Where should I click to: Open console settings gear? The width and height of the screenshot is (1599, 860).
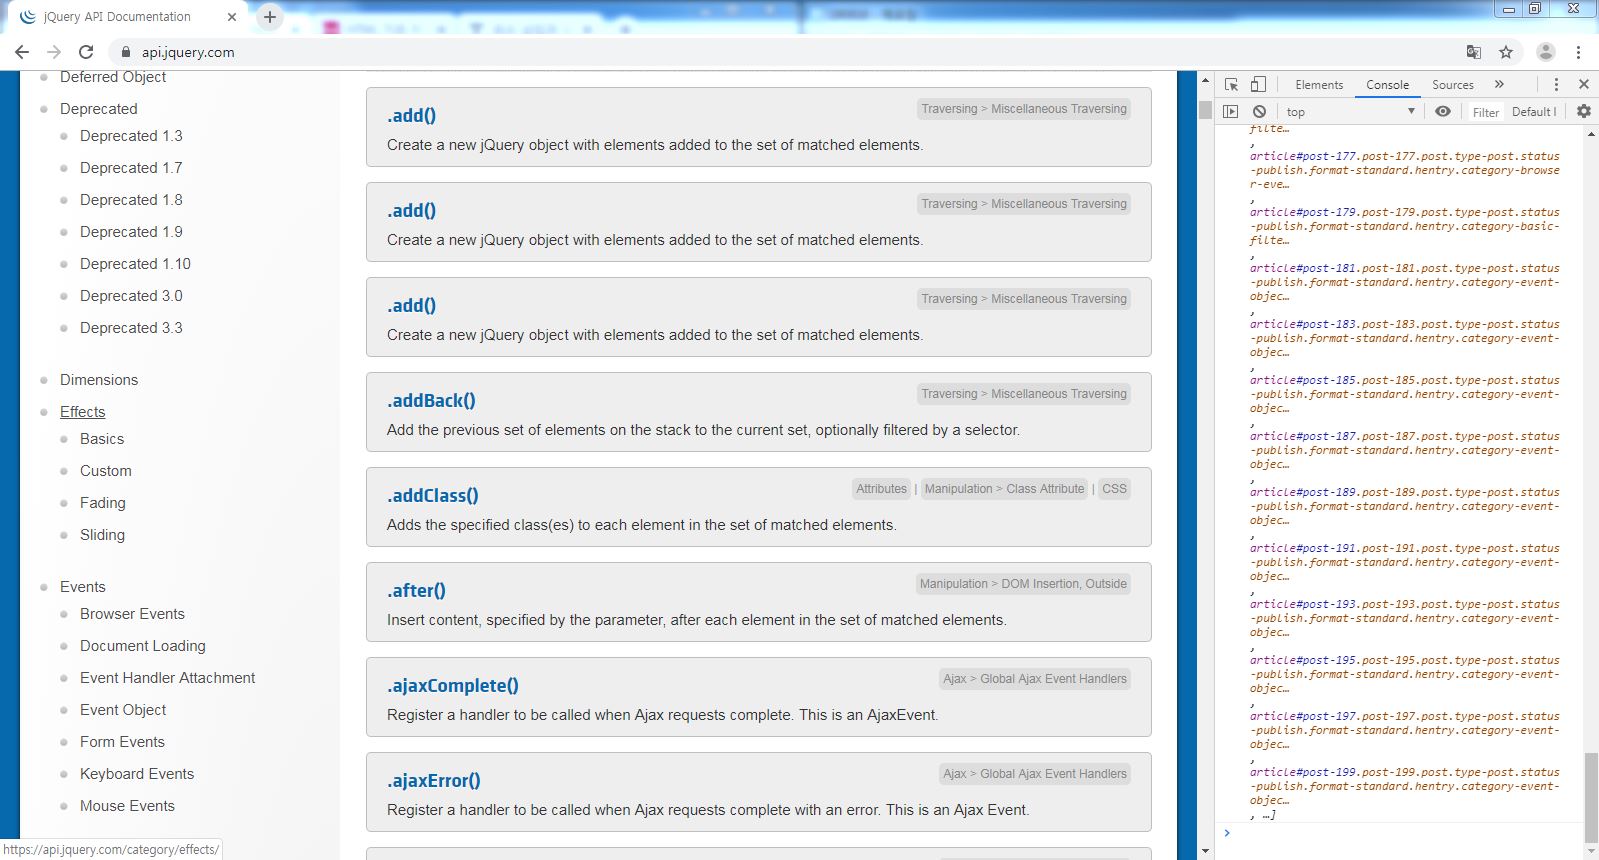tap(1584, 112)
